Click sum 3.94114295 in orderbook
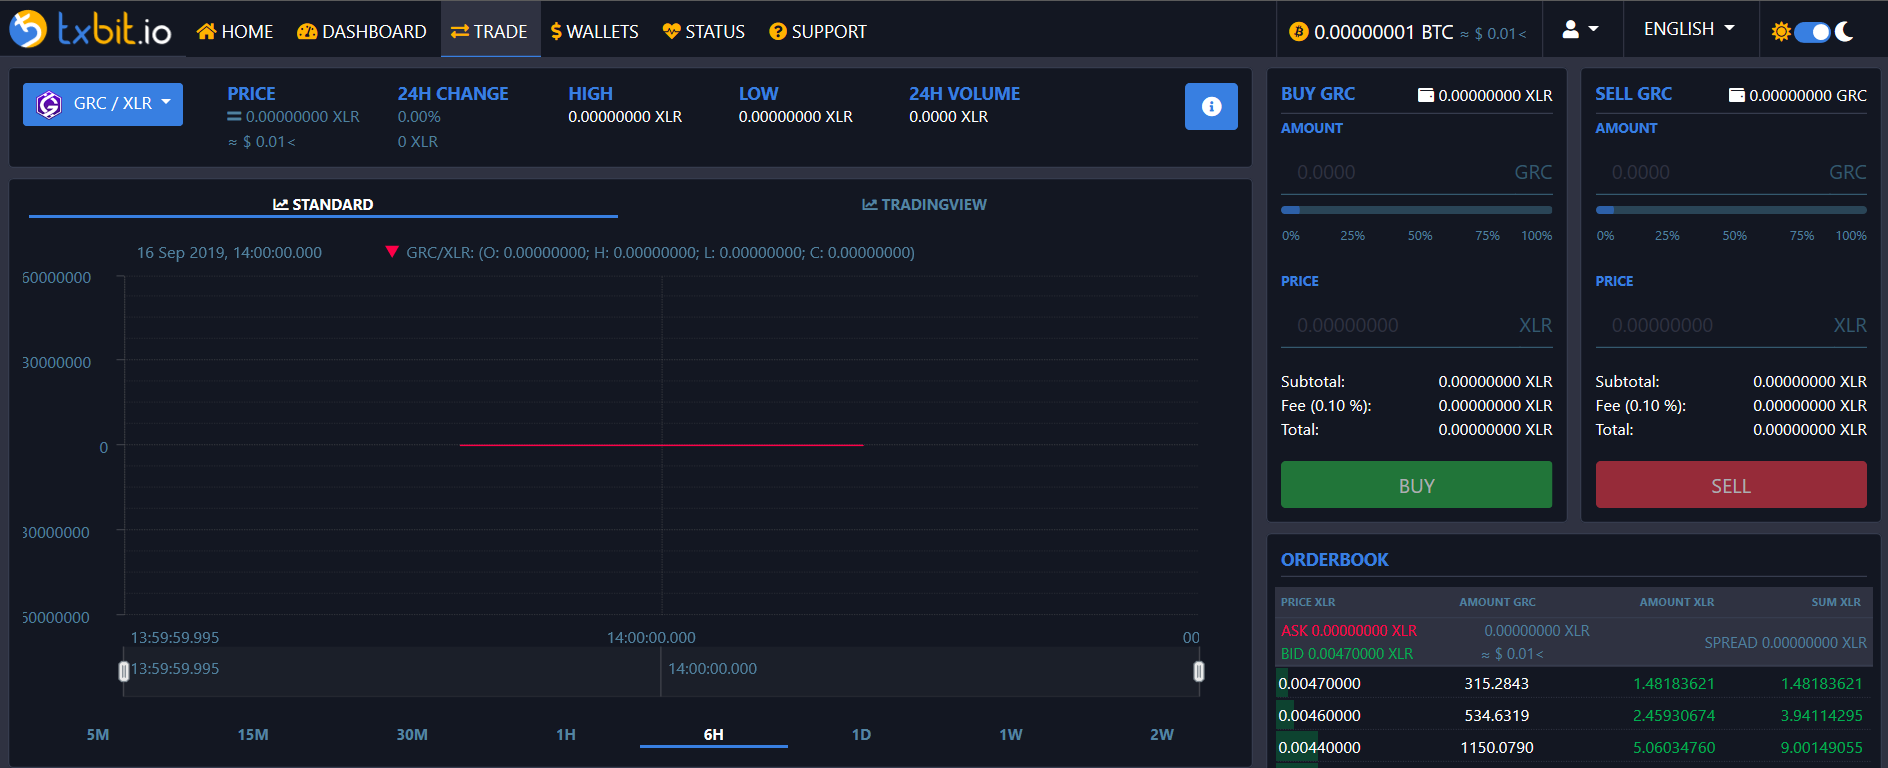Image resolution: width=1888 pixels, height=768 pixels. pos(1822,716)
